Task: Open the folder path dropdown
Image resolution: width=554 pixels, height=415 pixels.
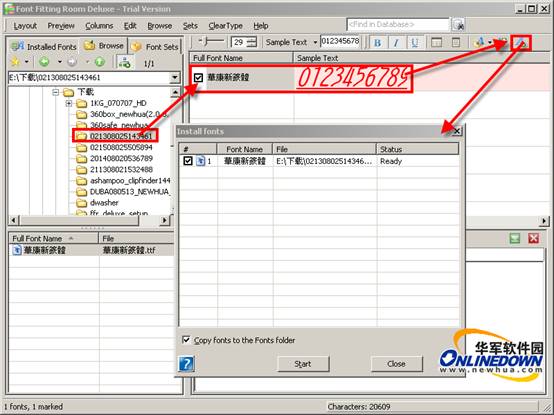Action: pos(175,78)
